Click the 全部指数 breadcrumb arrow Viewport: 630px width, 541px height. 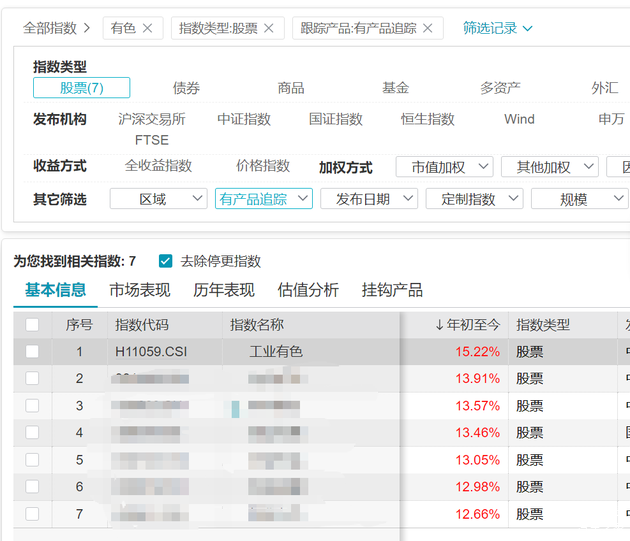[87, 28]
